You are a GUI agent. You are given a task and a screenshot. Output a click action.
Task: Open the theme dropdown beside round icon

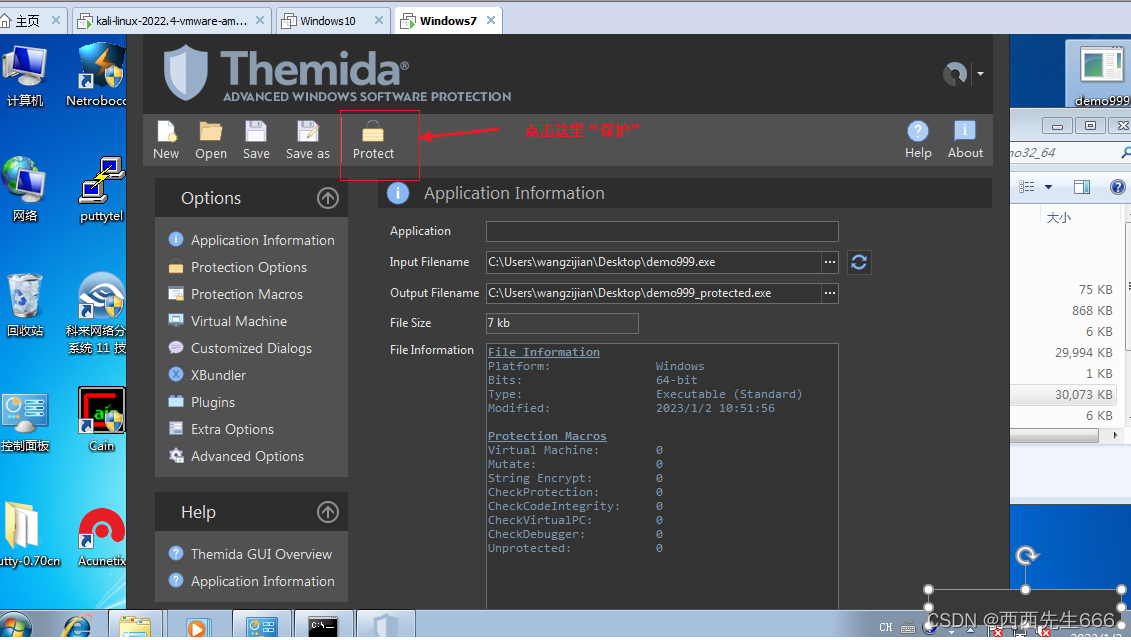click(x=980, y=74)
